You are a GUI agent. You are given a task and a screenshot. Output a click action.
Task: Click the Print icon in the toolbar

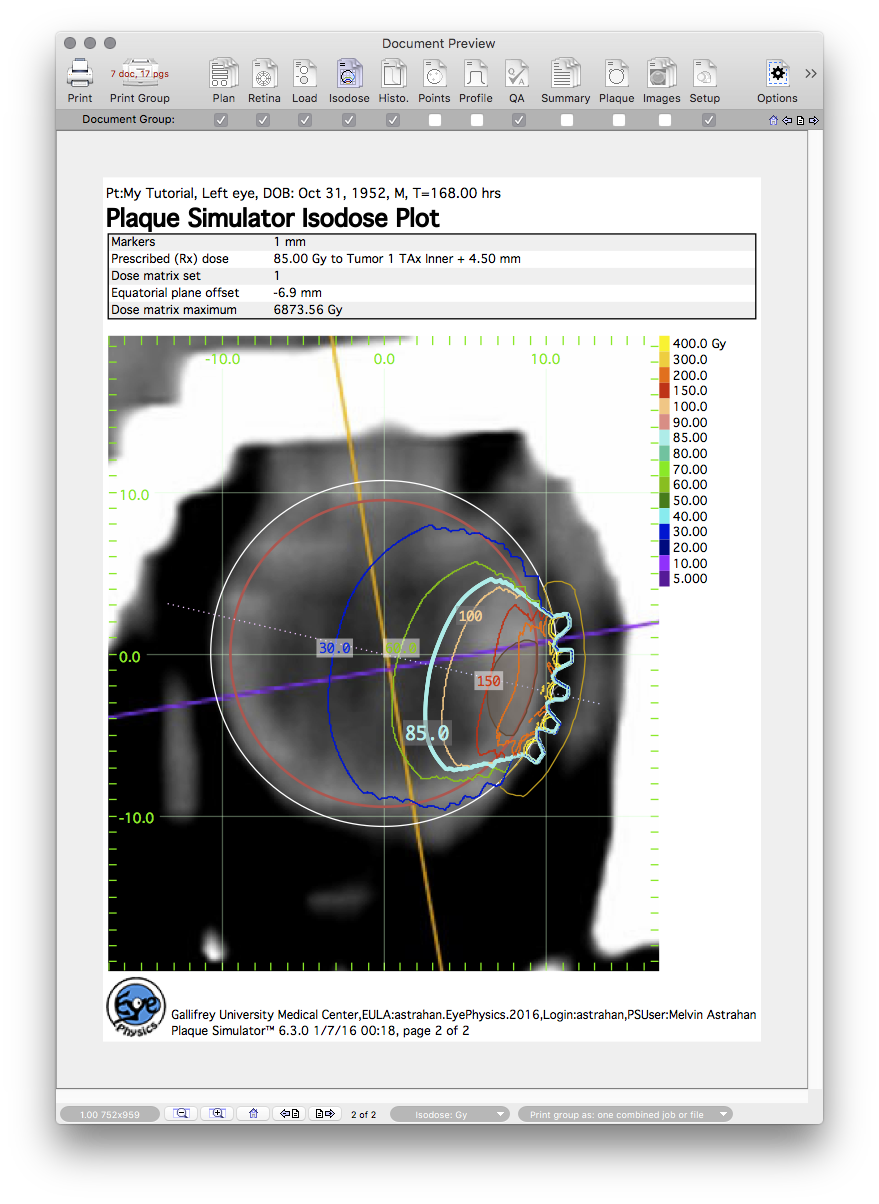80,74
